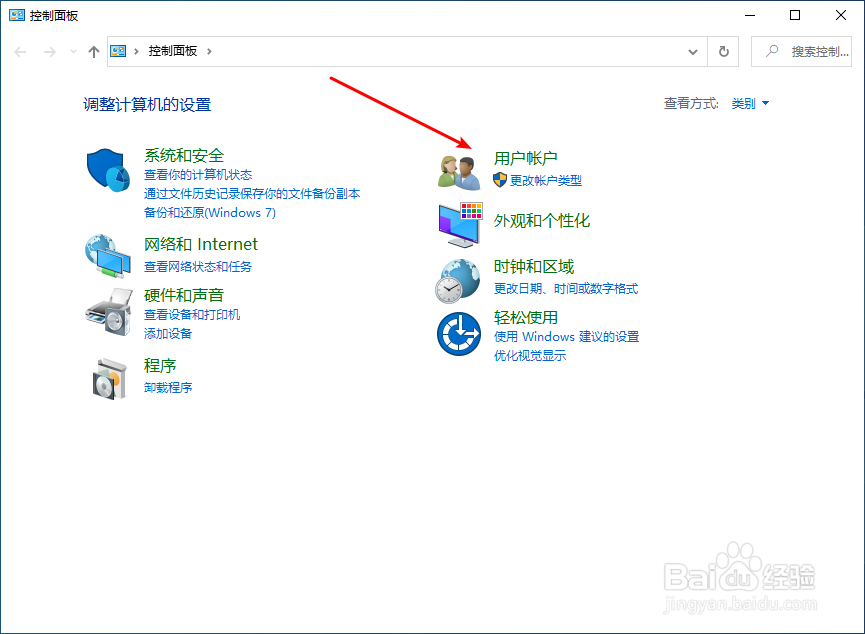Open 系统和安全 shield icon

tap(108, 171)
